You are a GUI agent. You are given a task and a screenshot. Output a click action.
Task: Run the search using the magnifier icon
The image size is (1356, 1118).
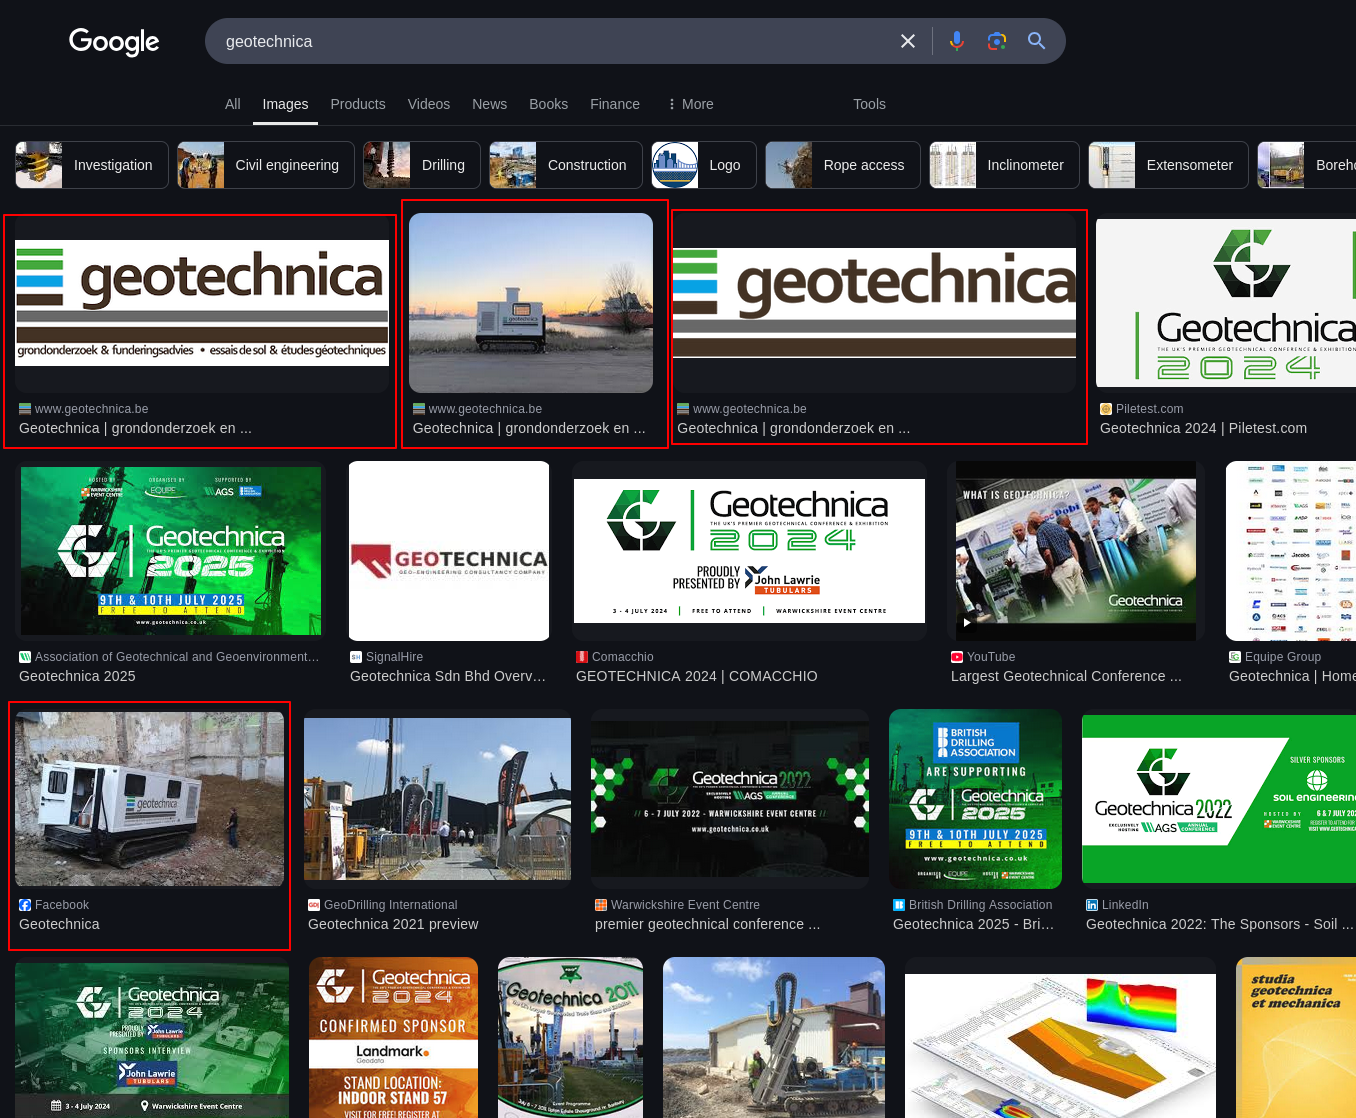click(1036, 40)
